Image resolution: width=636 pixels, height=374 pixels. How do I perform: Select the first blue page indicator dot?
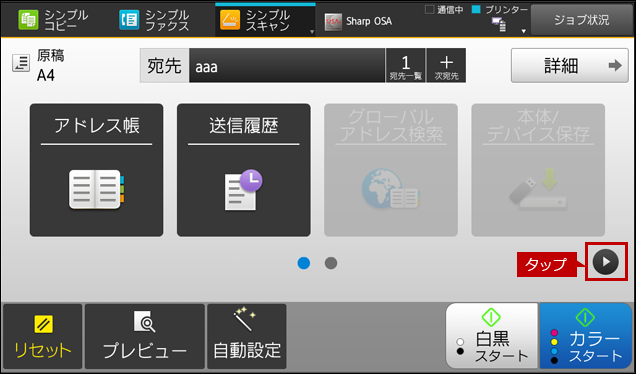304,263
